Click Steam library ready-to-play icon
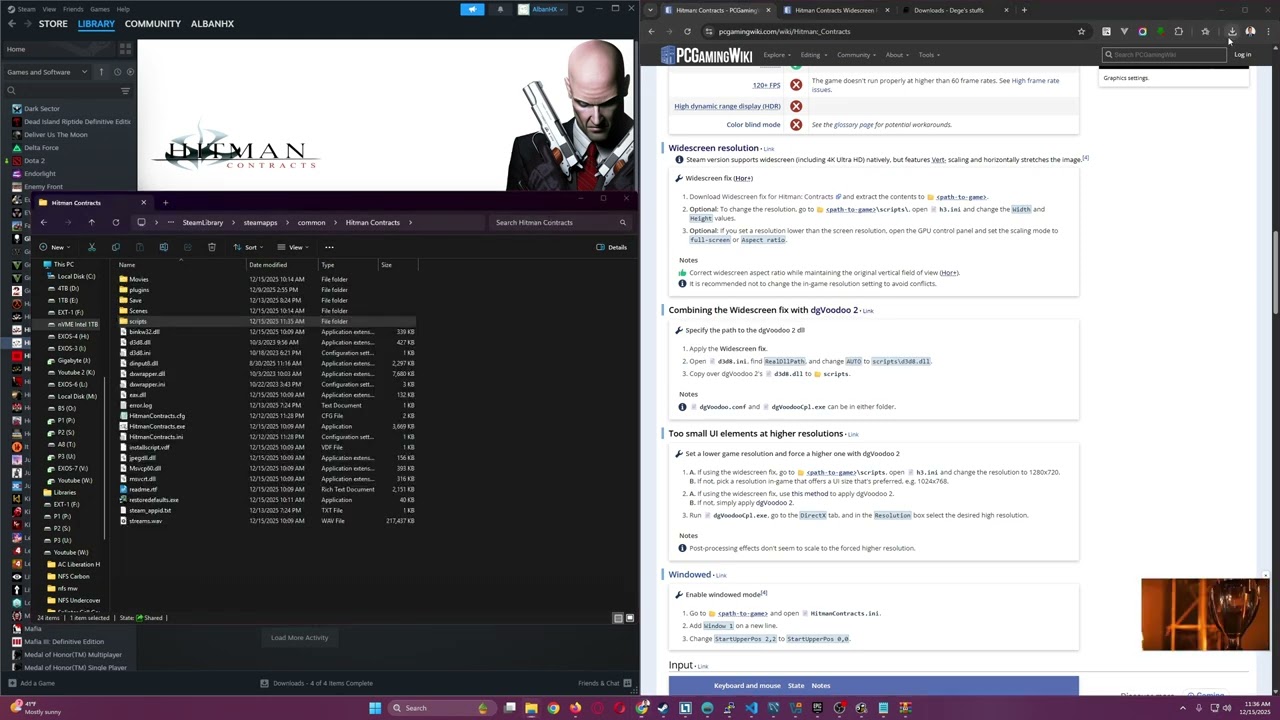This screenshot has height=720, width=1280. tap(130, 72)
